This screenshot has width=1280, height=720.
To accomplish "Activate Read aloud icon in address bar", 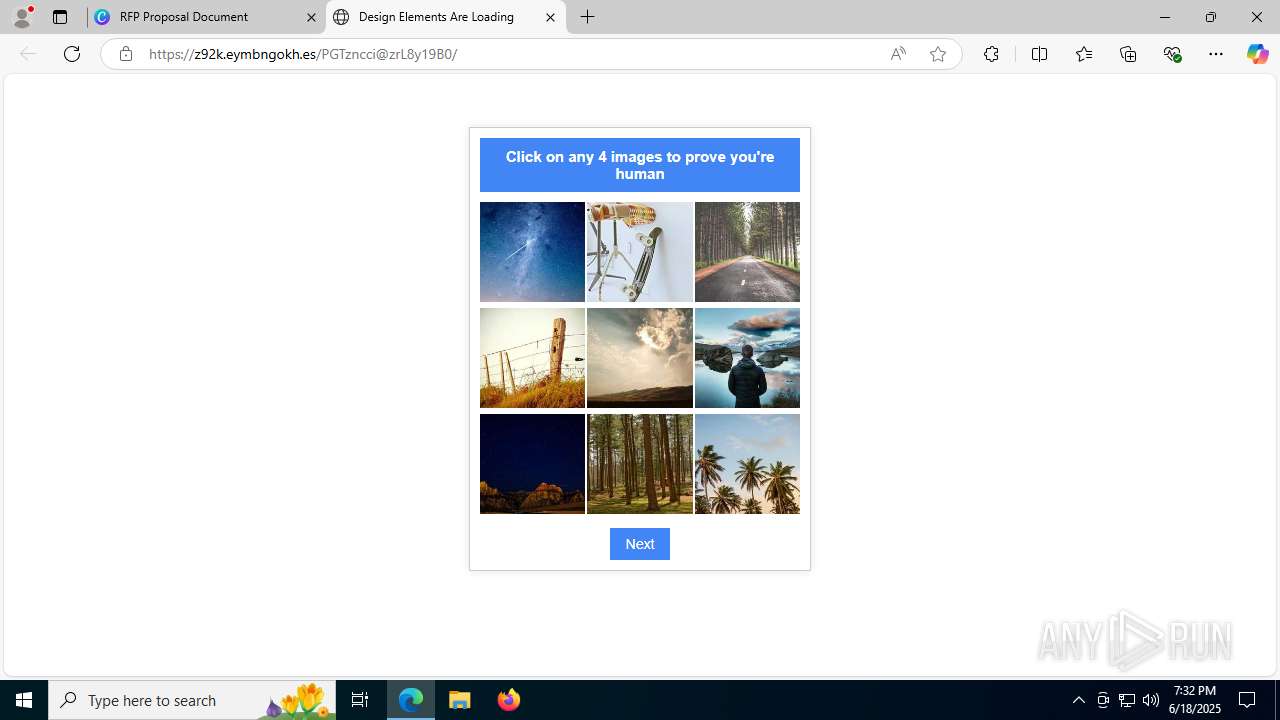I will 898,54.
